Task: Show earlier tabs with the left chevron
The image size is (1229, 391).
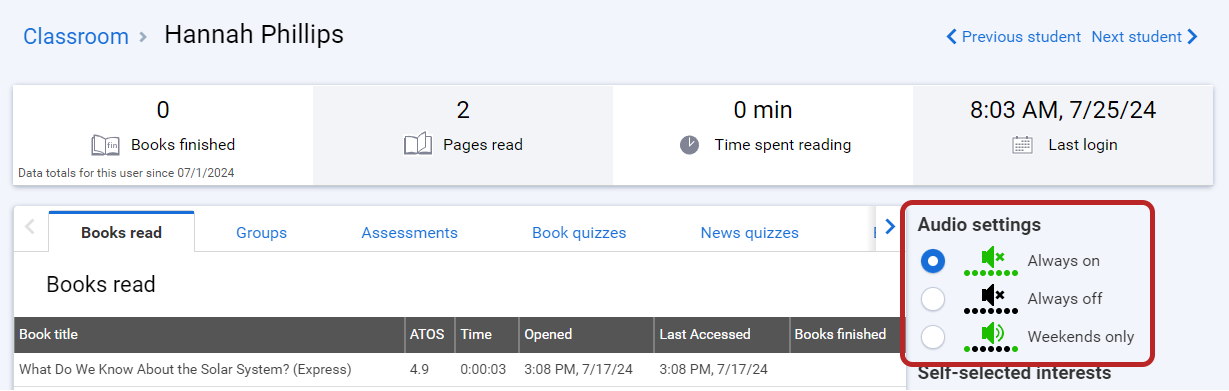Action: coord(29,227)
